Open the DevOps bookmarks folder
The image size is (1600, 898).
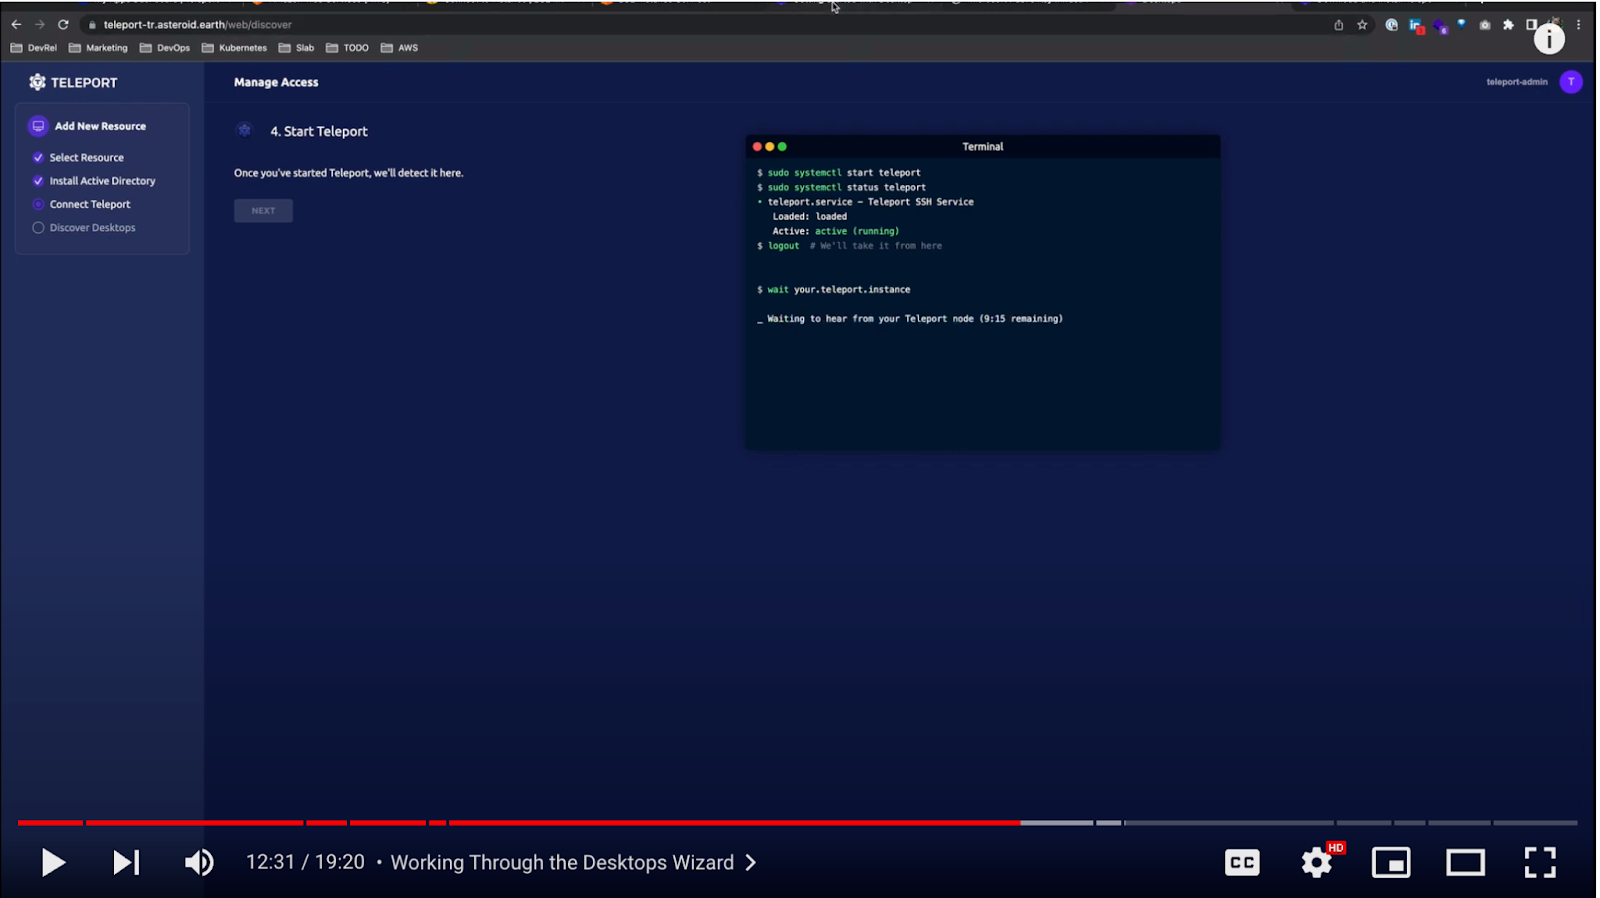(165, 48)
